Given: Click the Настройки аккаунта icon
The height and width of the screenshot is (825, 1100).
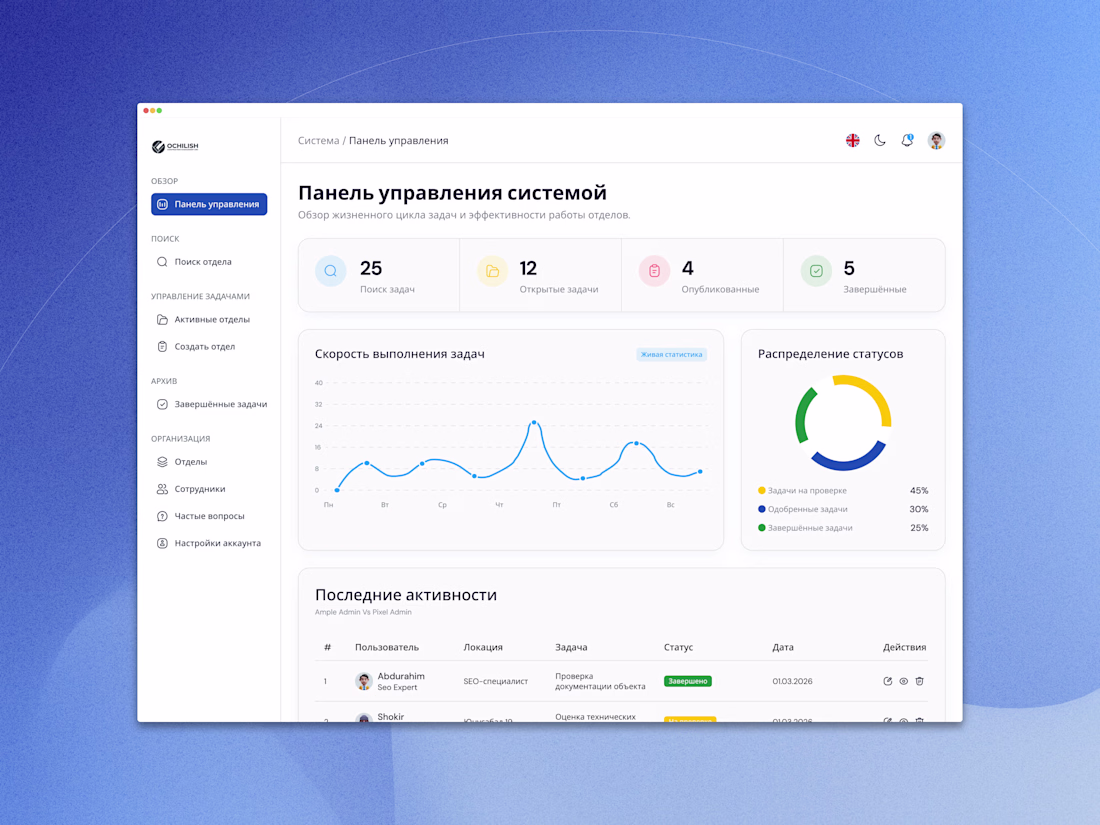Looking at the screenshot, I should tap(162, 543).
